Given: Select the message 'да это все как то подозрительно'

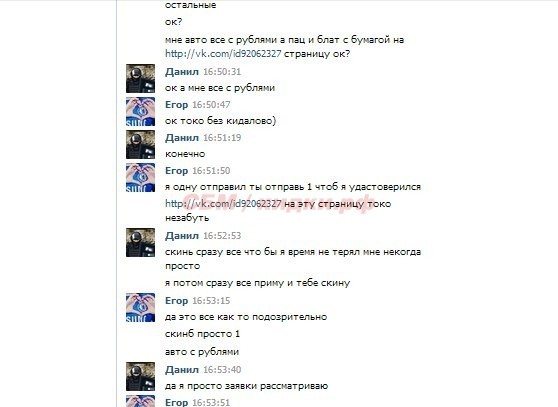Looking at the screenshot, I should [246, 317].
